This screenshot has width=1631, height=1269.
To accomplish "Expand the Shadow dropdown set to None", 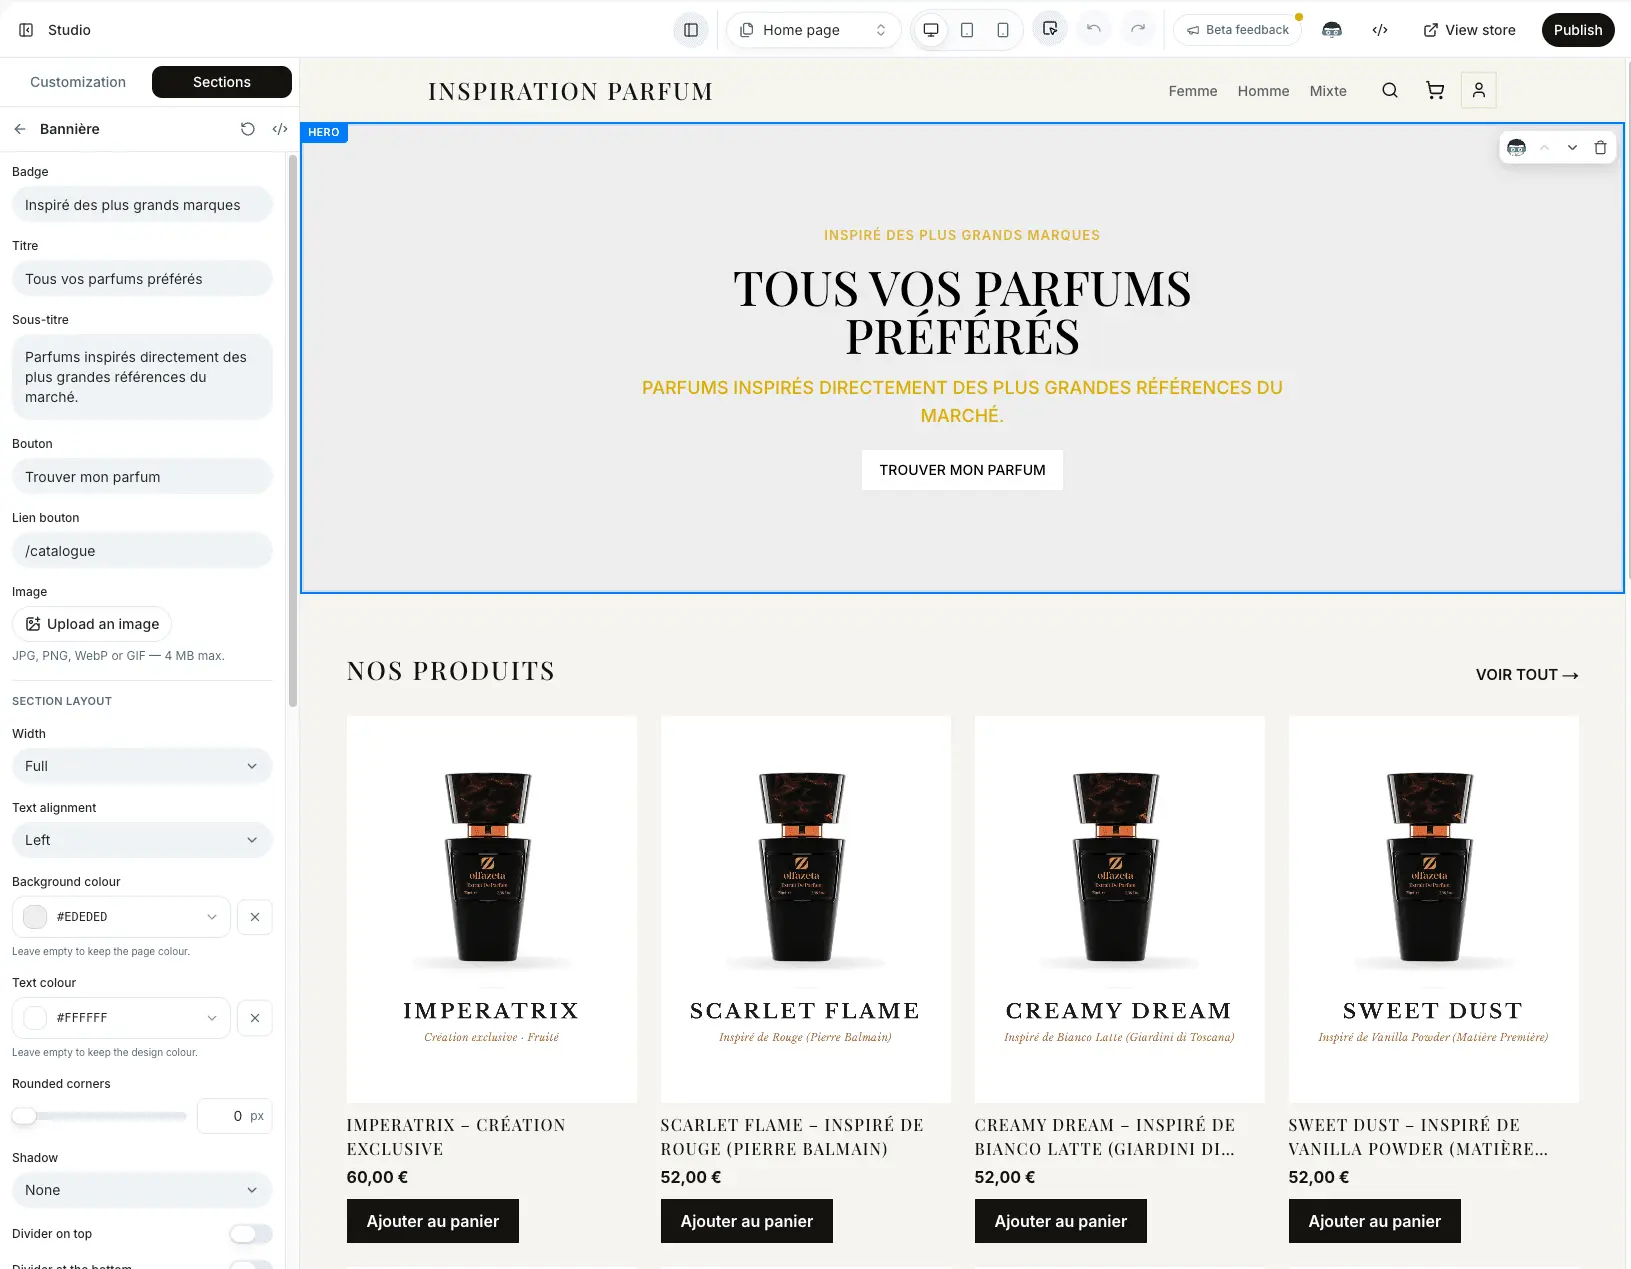I will [x=142, y=1190].
